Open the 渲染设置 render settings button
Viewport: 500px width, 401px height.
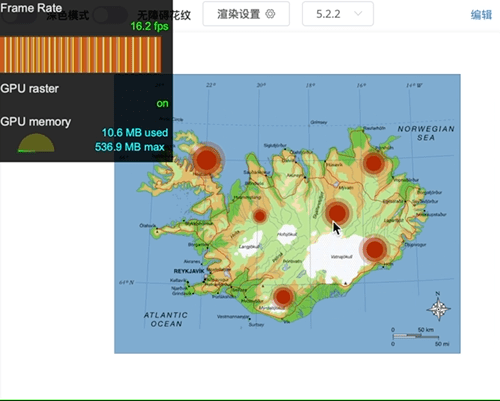click(x=246, y=14)
